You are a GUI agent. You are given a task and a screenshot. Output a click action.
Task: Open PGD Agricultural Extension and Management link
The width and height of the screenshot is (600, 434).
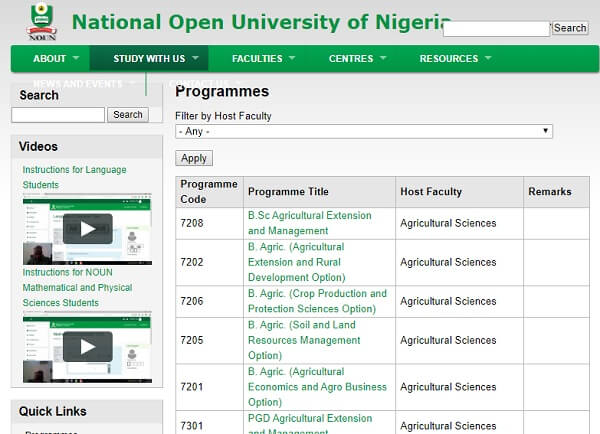tap(310, 424)
